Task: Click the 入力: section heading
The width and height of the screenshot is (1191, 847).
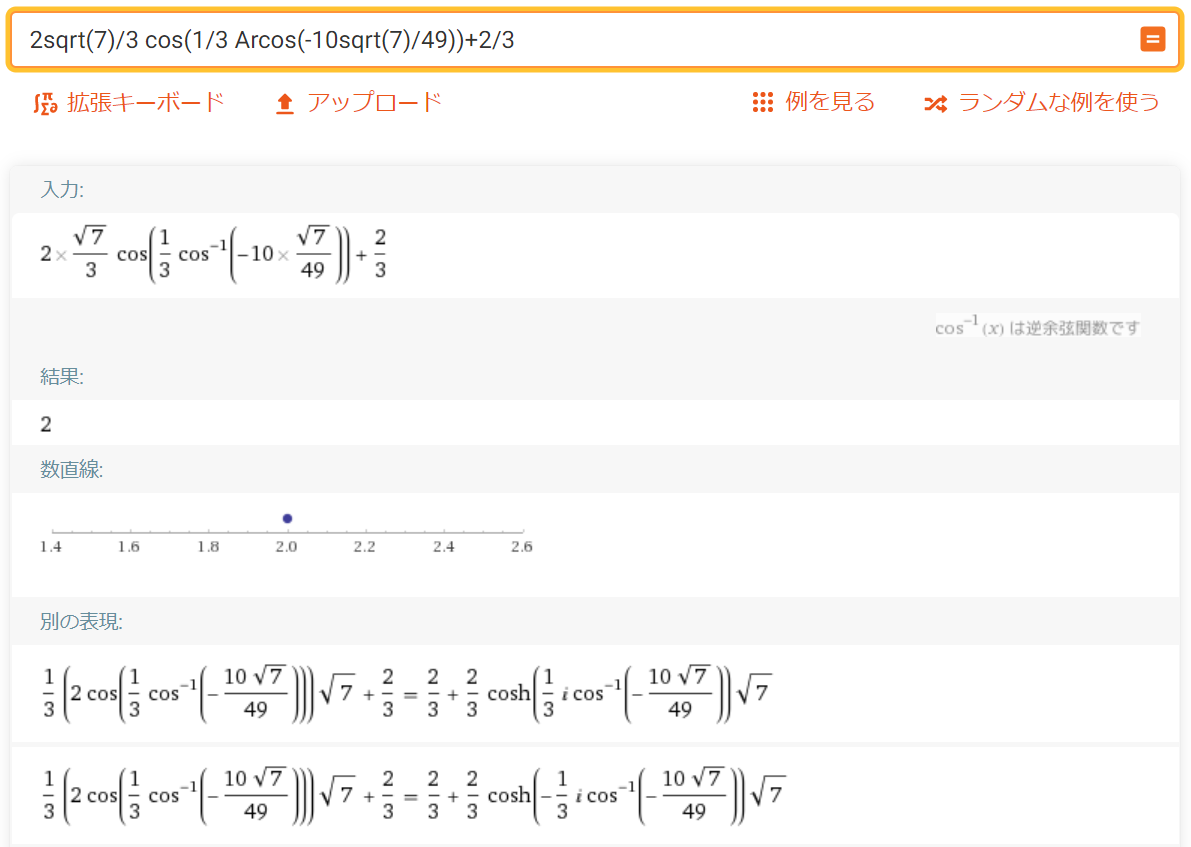Action: [62, 189]
